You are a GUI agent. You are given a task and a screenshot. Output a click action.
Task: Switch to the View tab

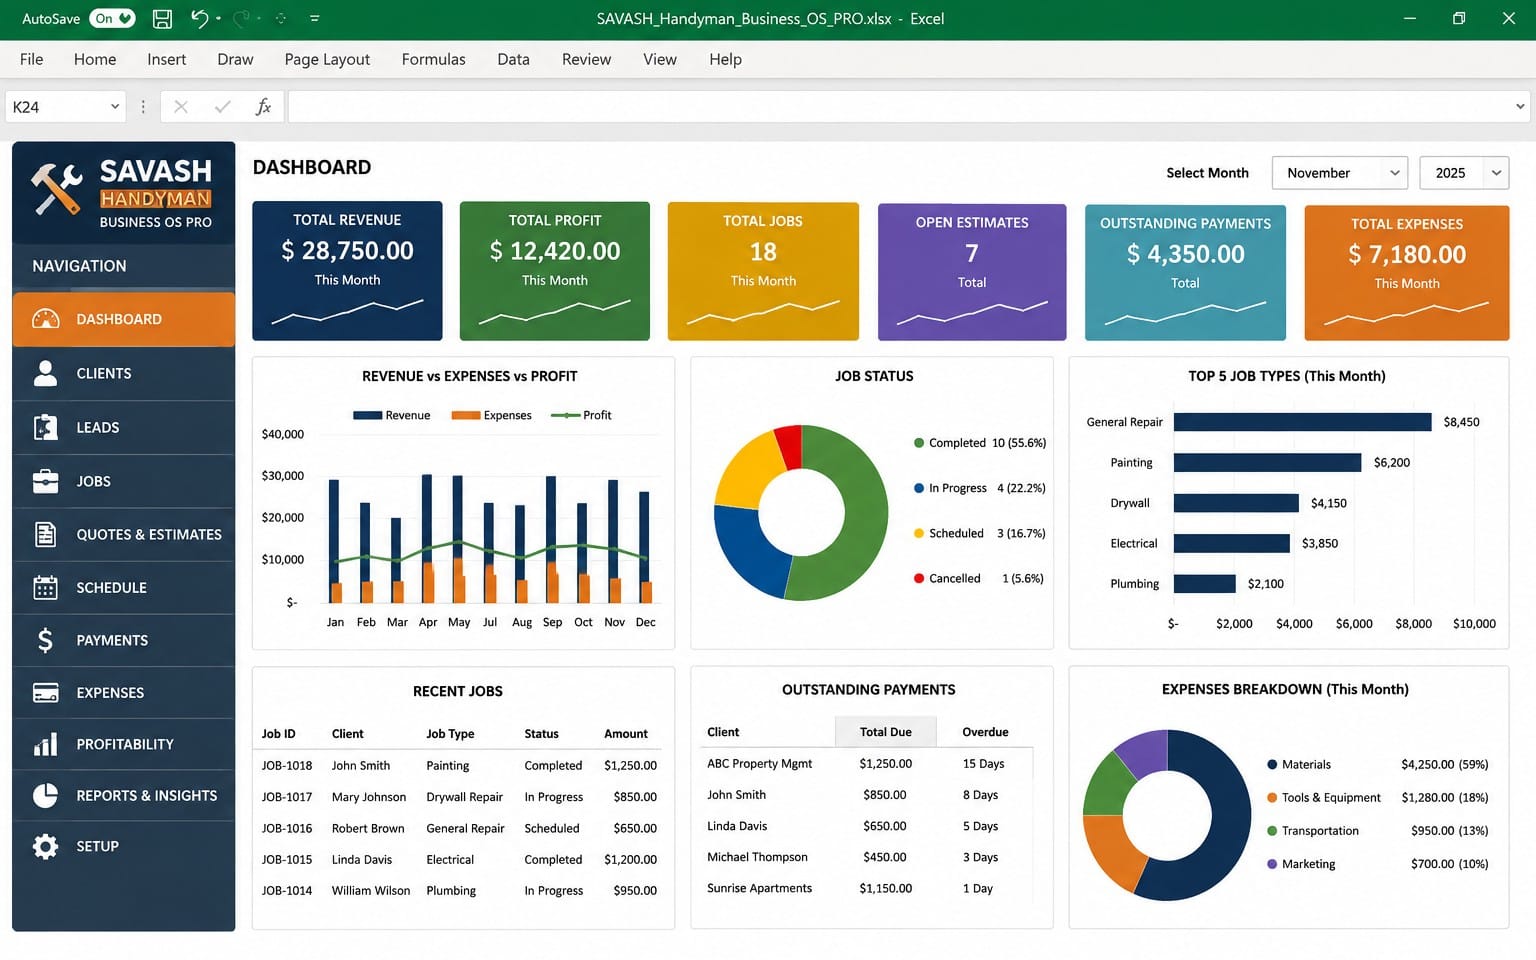pyautogui.click(x=659, y=59)
